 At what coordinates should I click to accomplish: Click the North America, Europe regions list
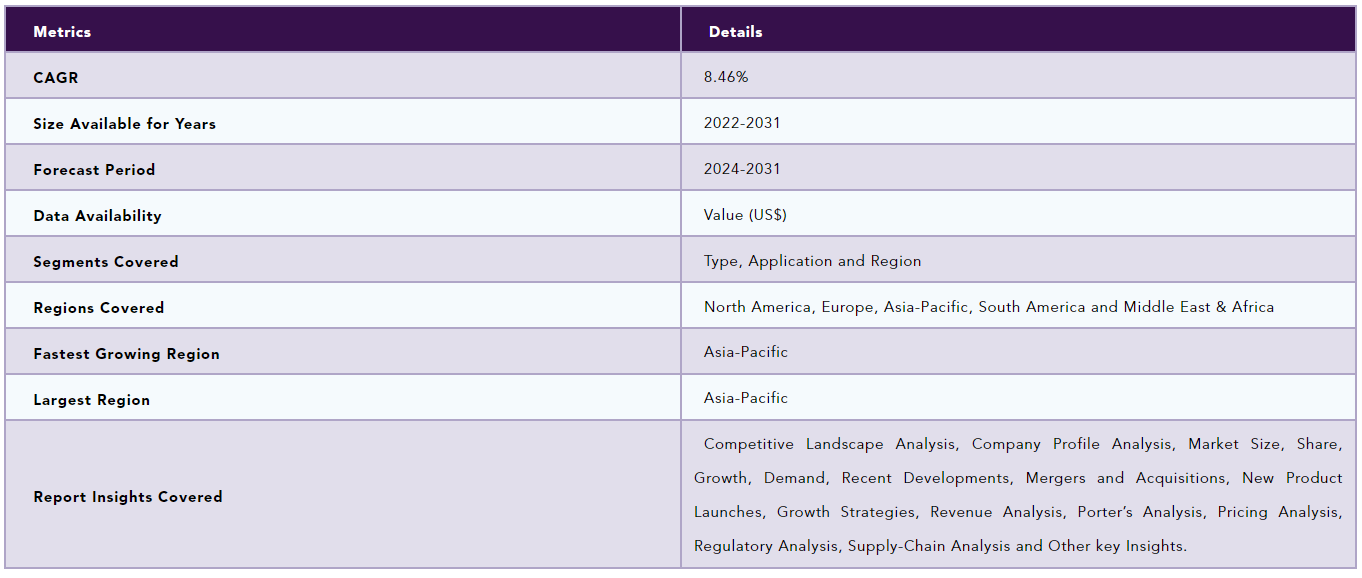(x=989, y=307)
